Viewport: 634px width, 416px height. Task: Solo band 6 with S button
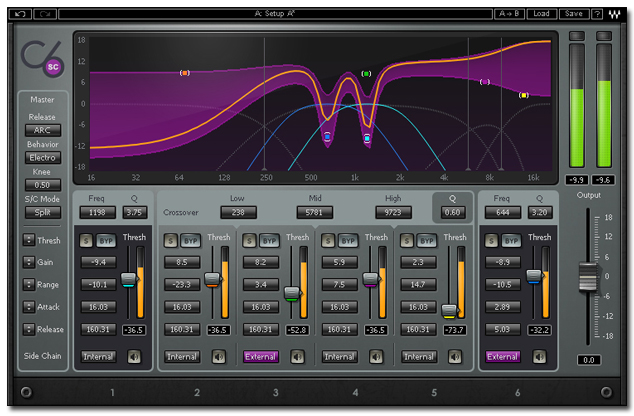pyautogui.click(x=491, y=241)
